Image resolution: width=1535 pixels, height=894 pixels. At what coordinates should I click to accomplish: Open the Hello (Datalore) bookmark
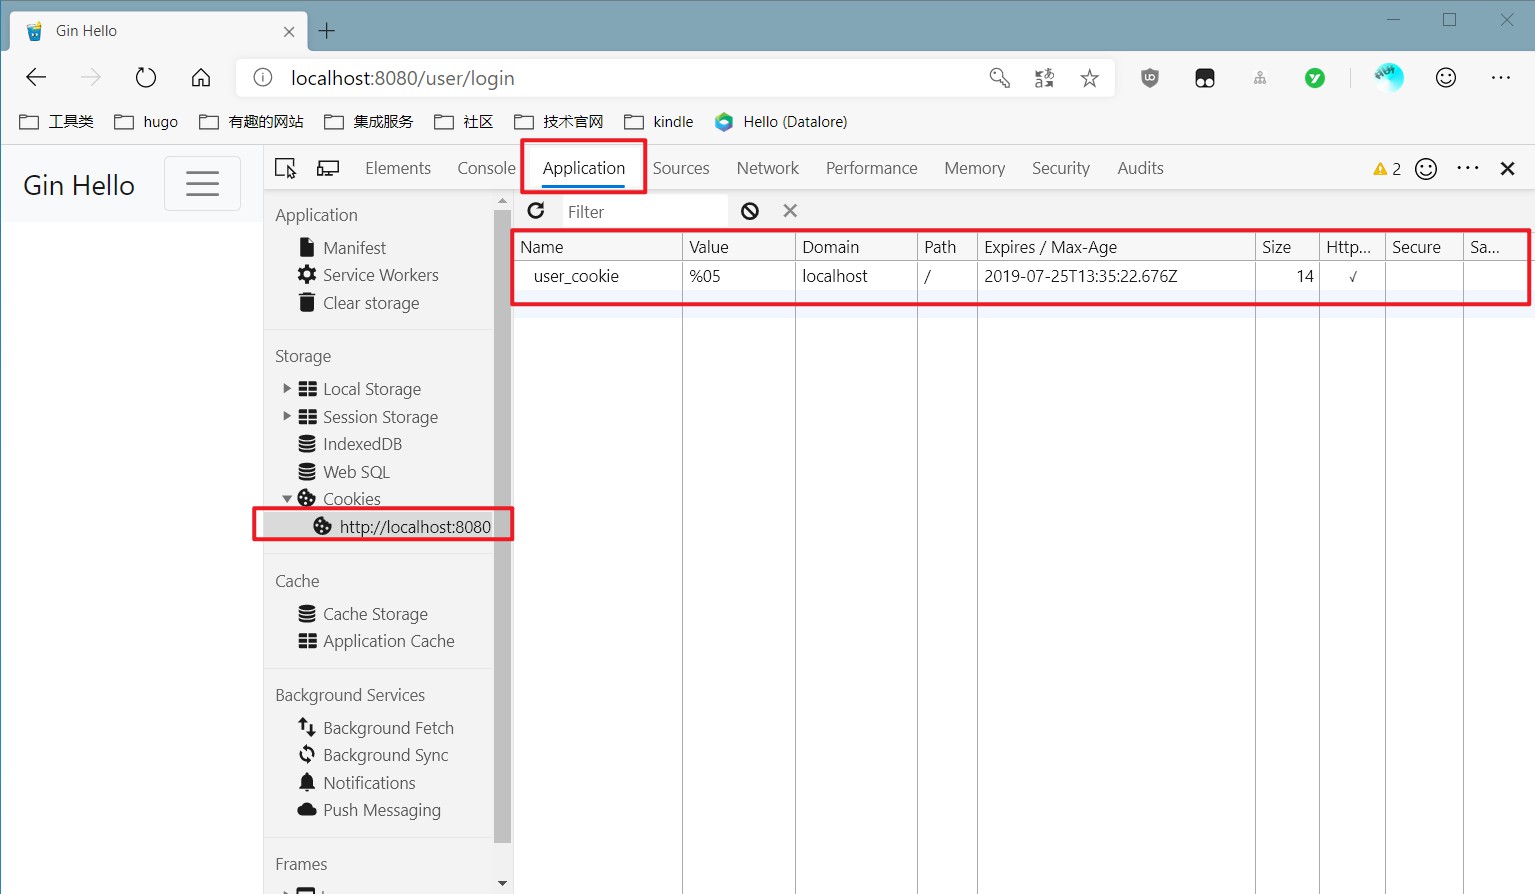point(782,122)
